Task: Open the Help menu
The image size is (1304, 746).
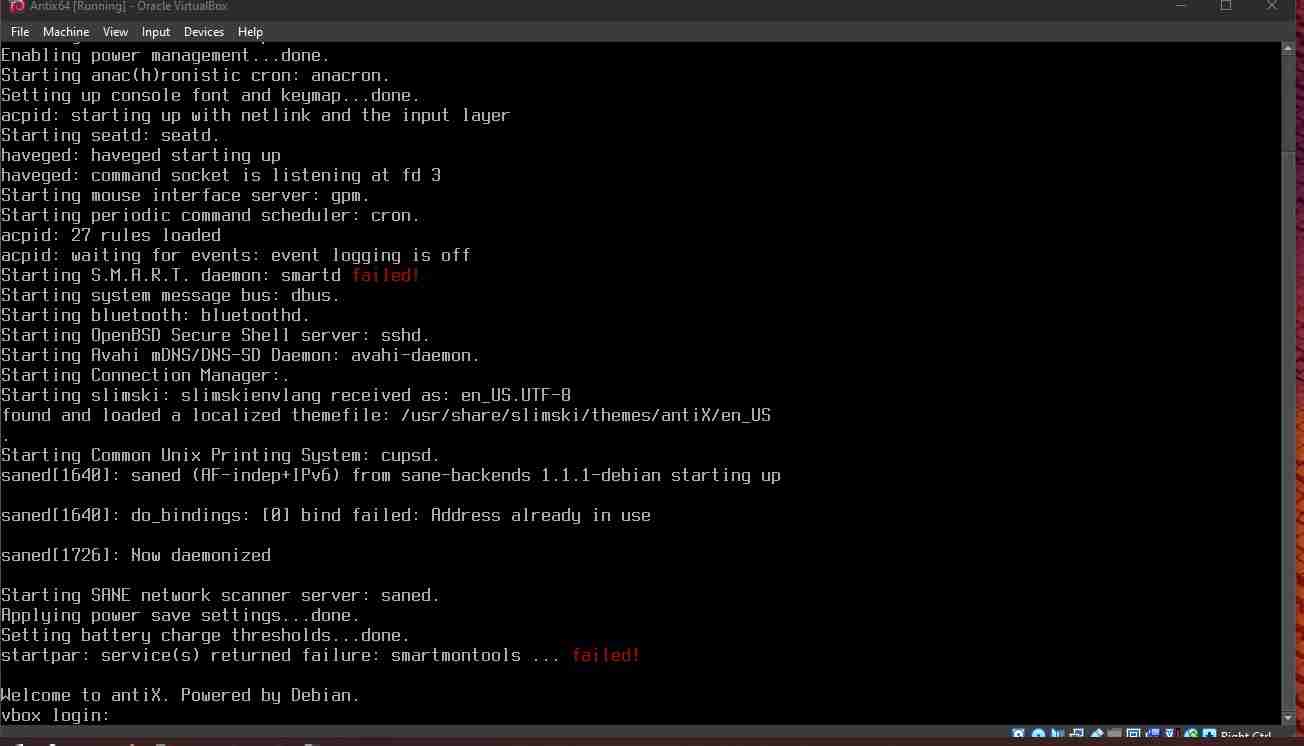Action: tap(250, 32)
